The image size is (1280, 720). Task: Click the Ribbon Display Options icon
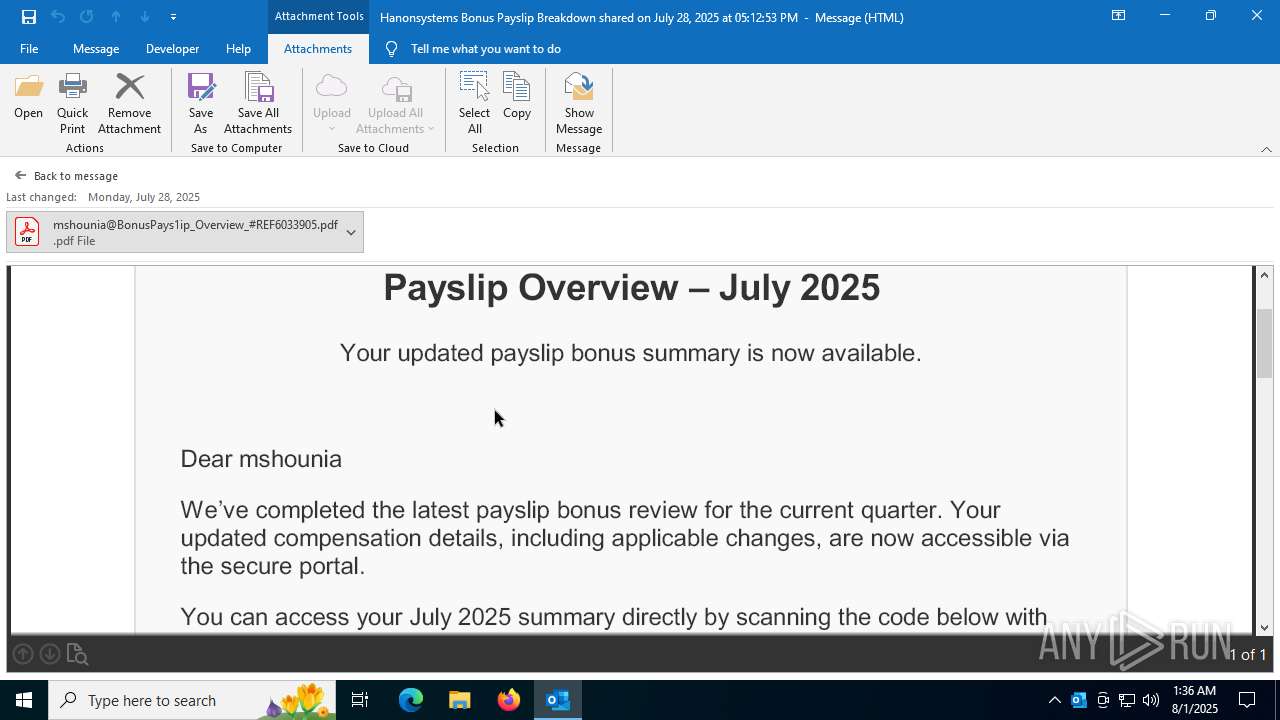coord(1118,16)
